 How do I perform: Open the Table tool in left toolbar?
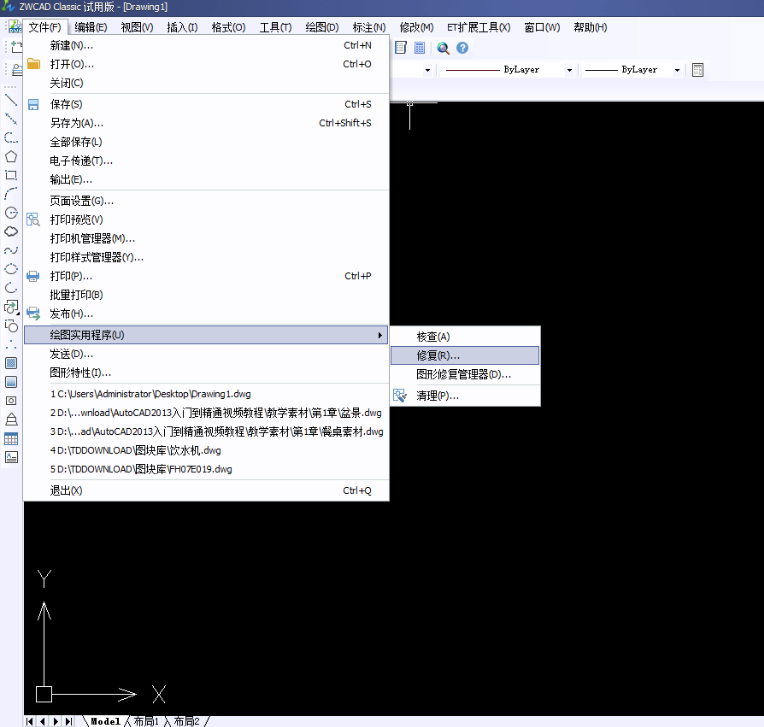tap(11, 438)
